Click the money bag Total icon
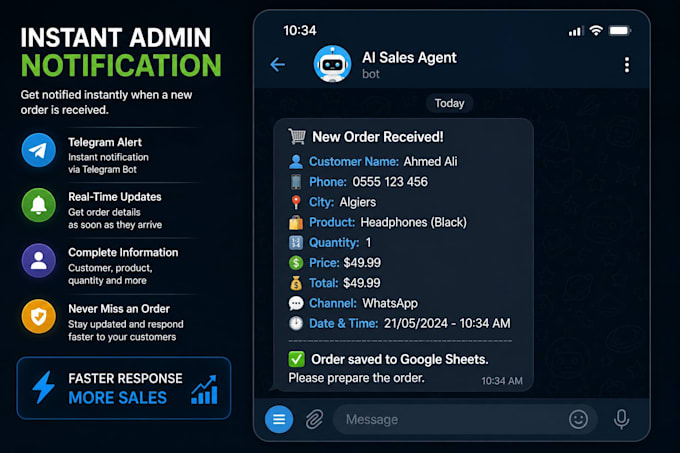680x453 pixels. tap(296, 283)
